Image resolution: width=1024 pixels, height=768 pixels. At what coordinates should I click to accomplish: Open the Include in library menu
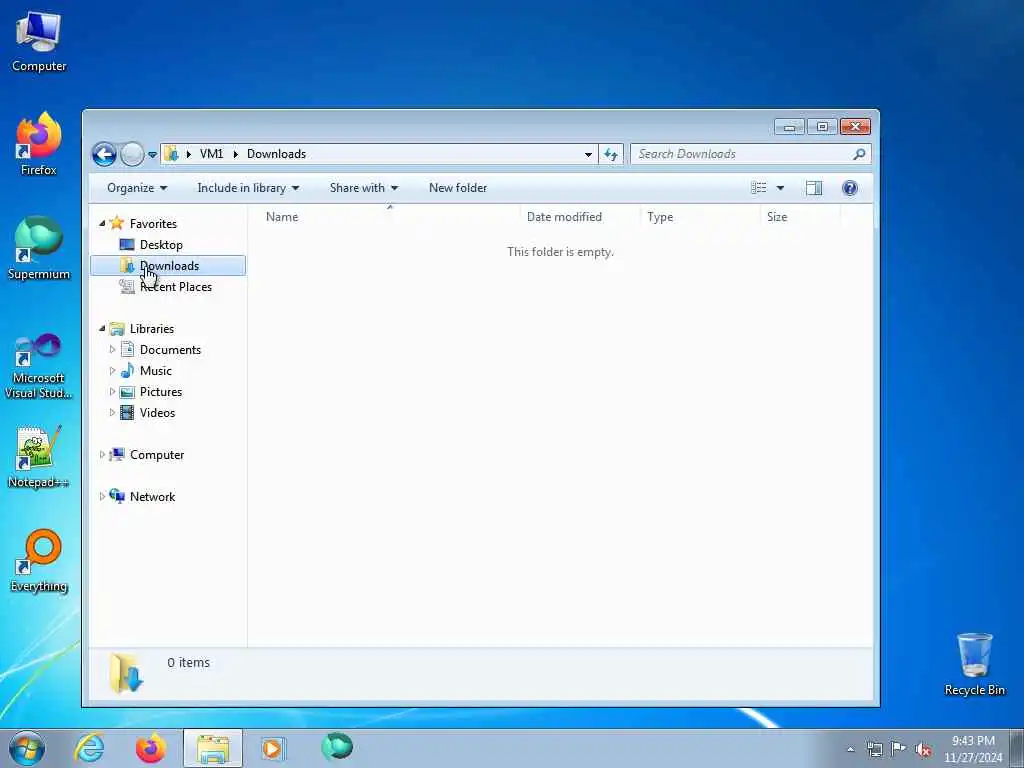(248, 188)
